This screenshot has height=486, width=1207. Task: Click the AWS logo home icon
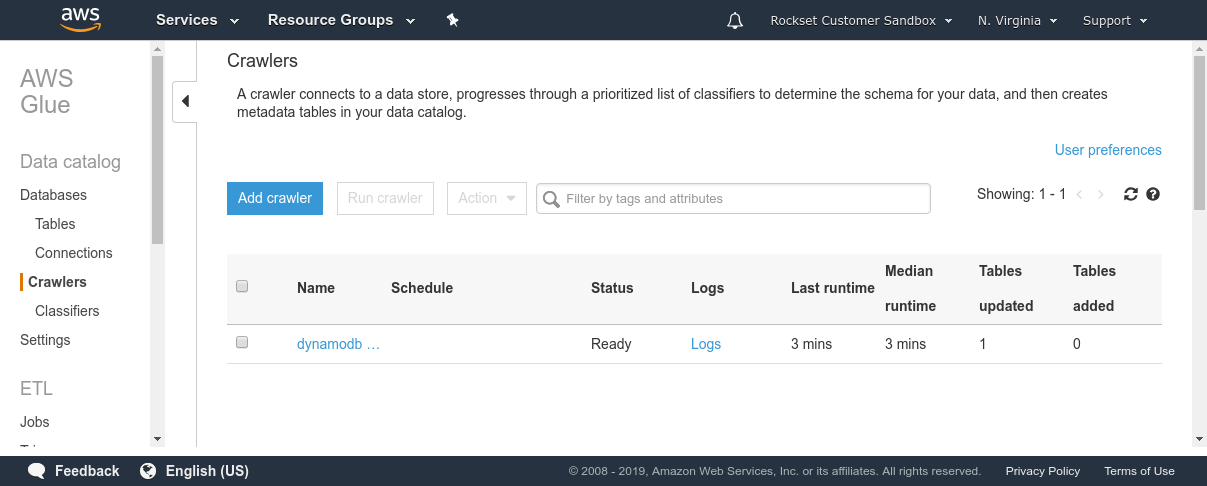click(x=80, y=19)
